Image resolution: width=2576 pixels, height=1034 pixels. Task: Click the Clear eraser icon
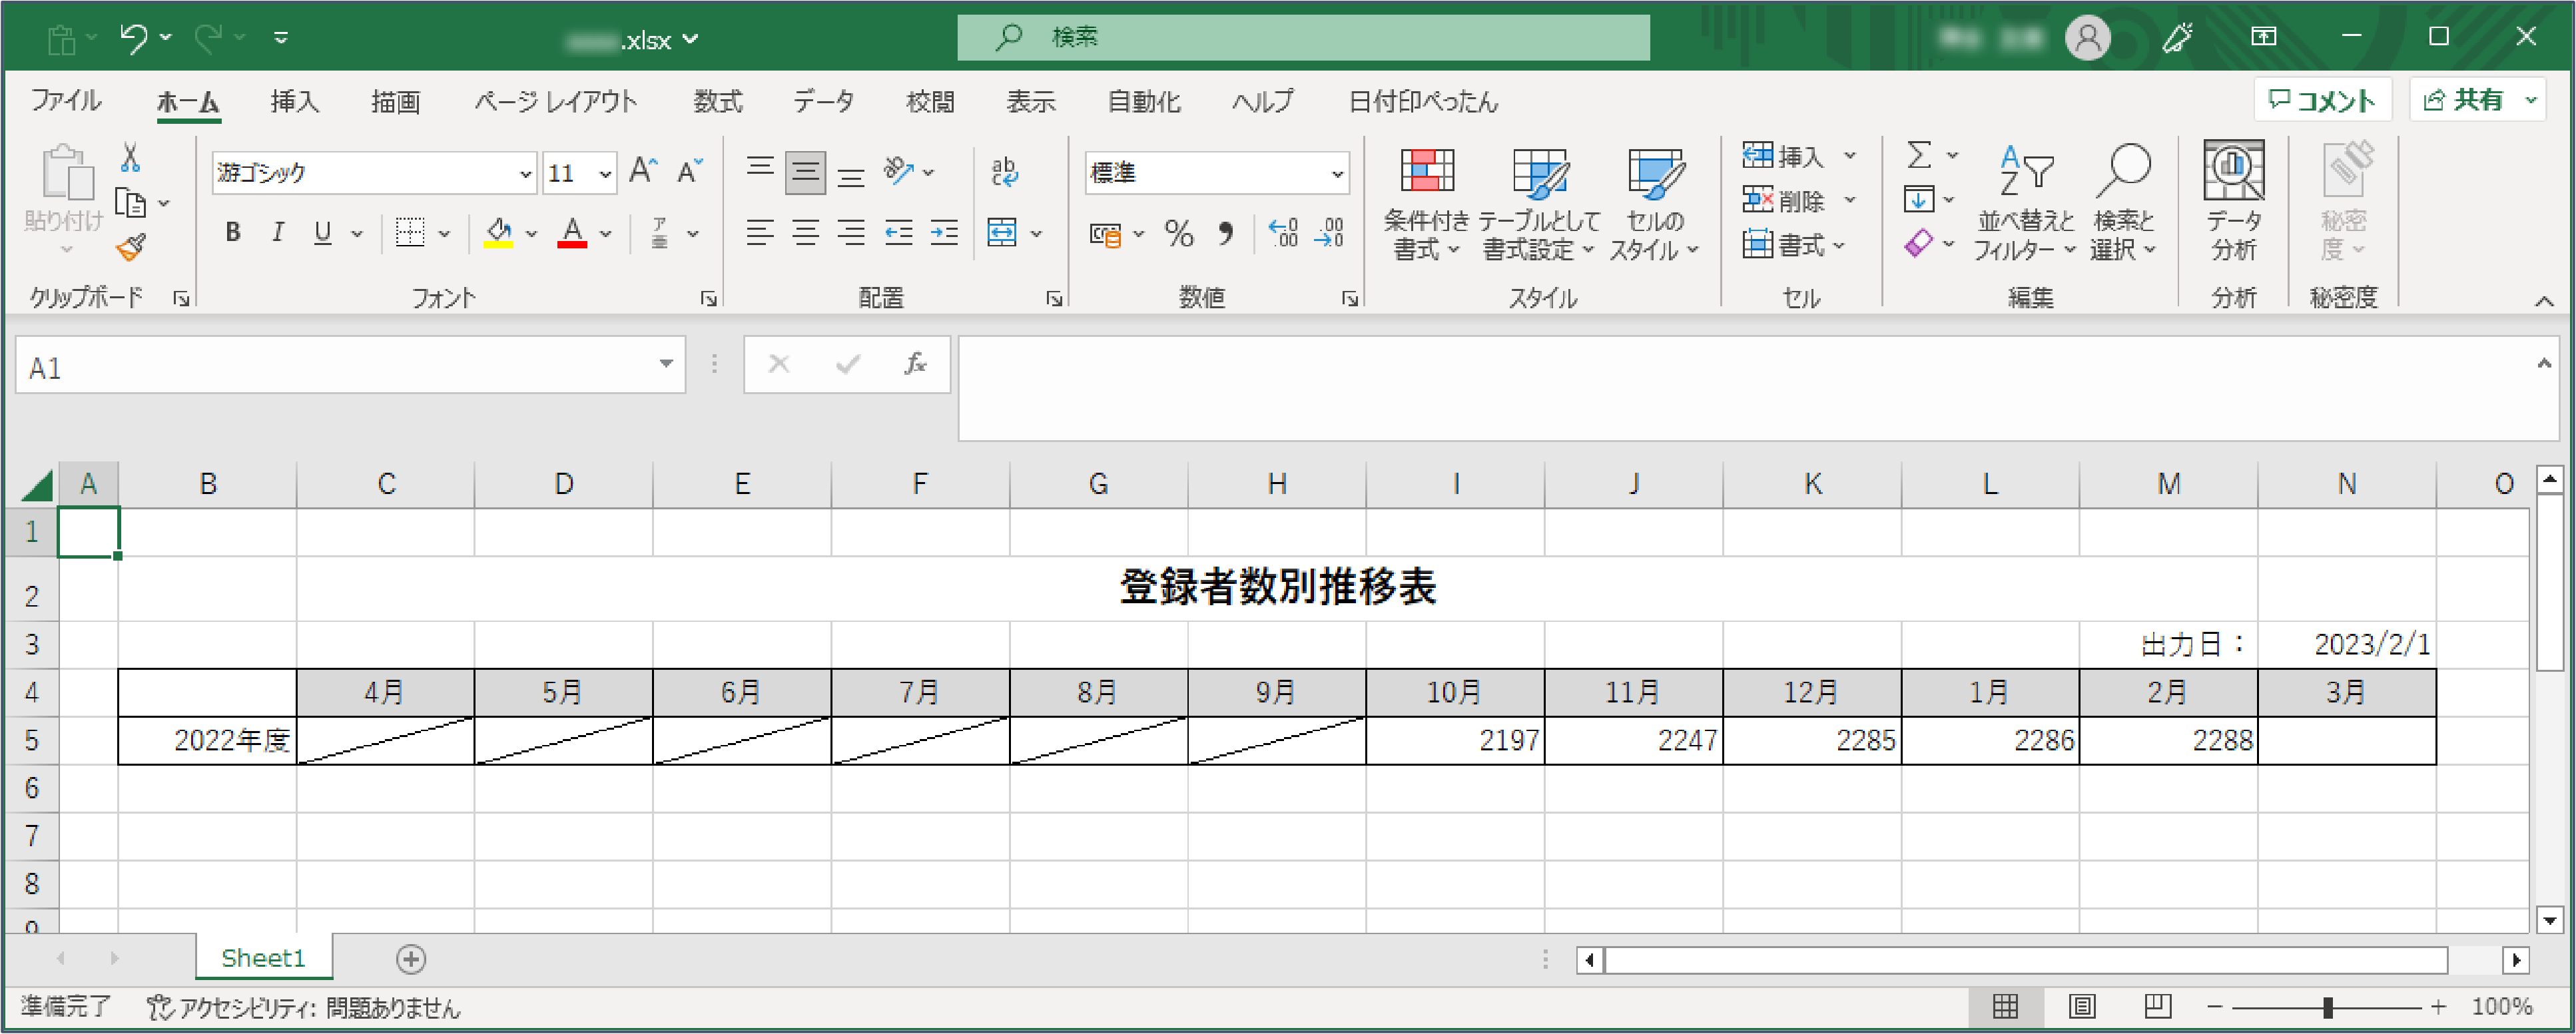click(1918, 243)
